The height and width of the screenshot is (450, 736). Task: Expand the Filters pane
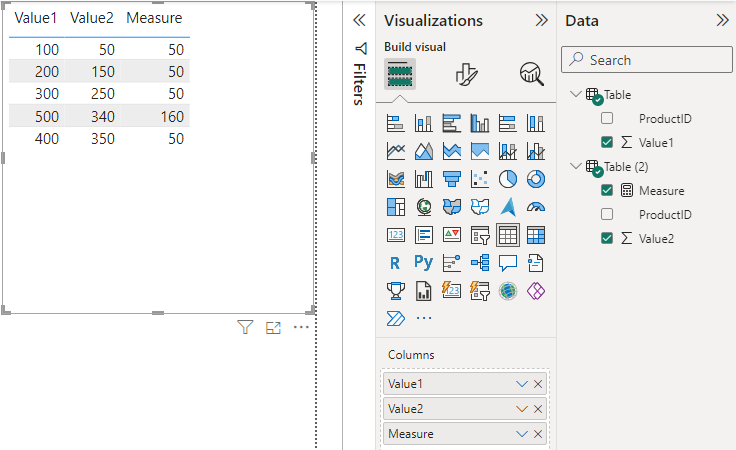(x=359, y=20)
